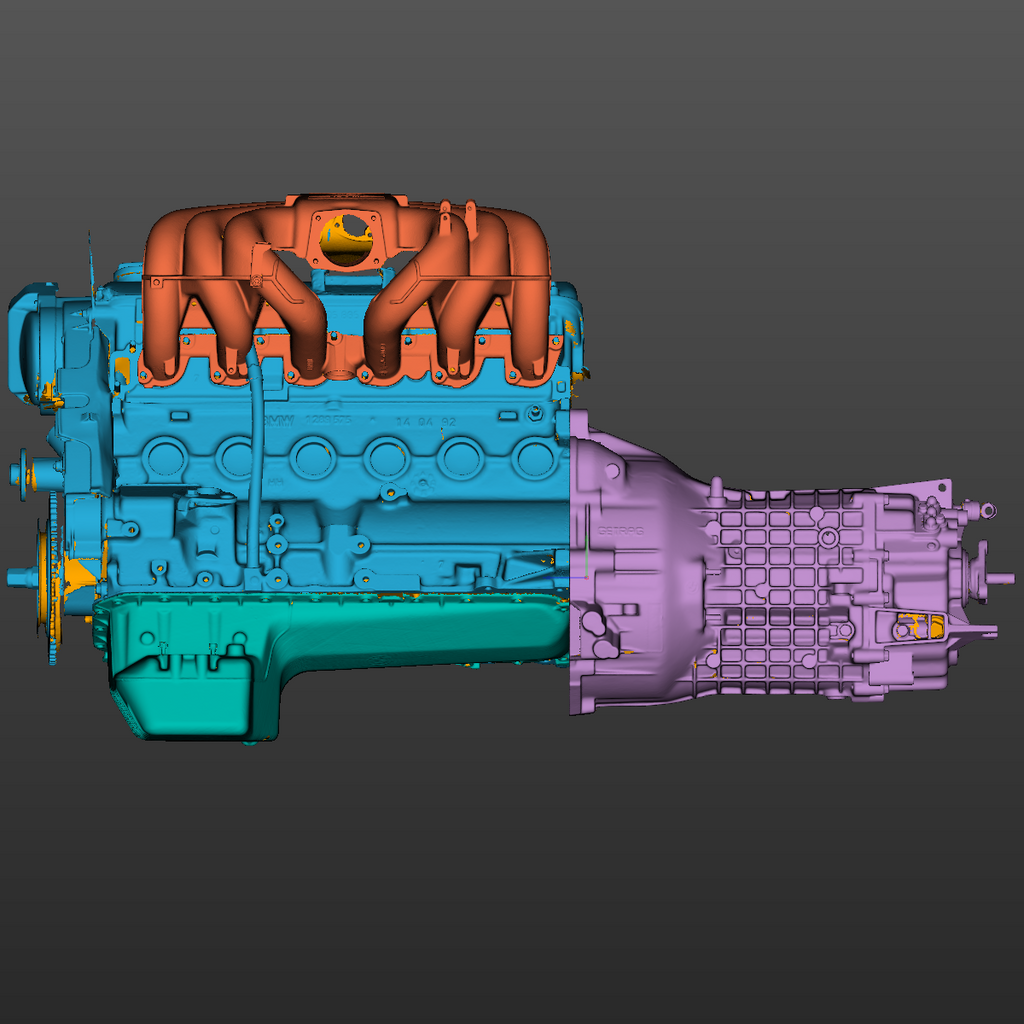
Task: Click the embossed GETRAG lettering on gearbox
Action: tap(620, 532)
